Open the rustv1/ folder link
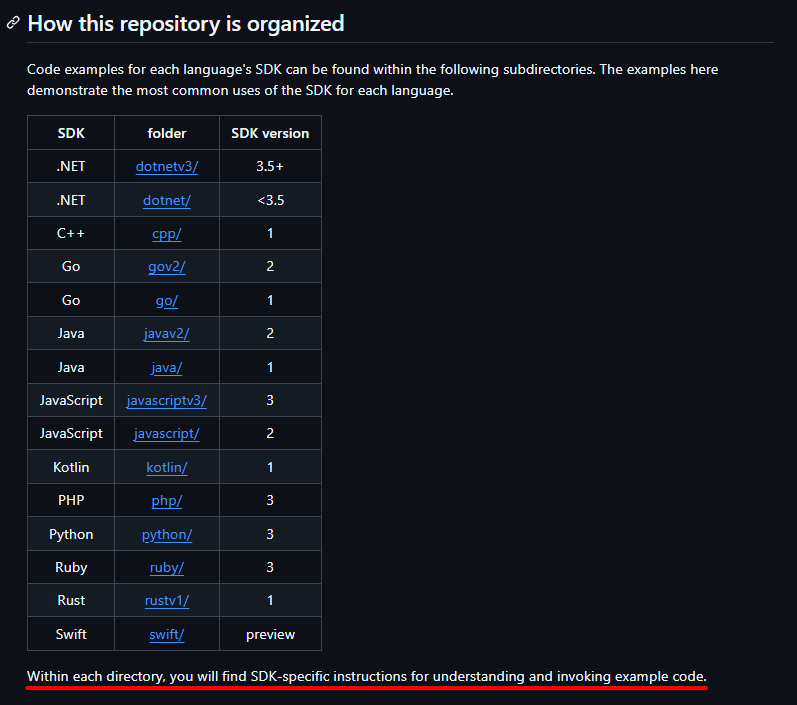The image size is (797, 705). click(167, 600)
